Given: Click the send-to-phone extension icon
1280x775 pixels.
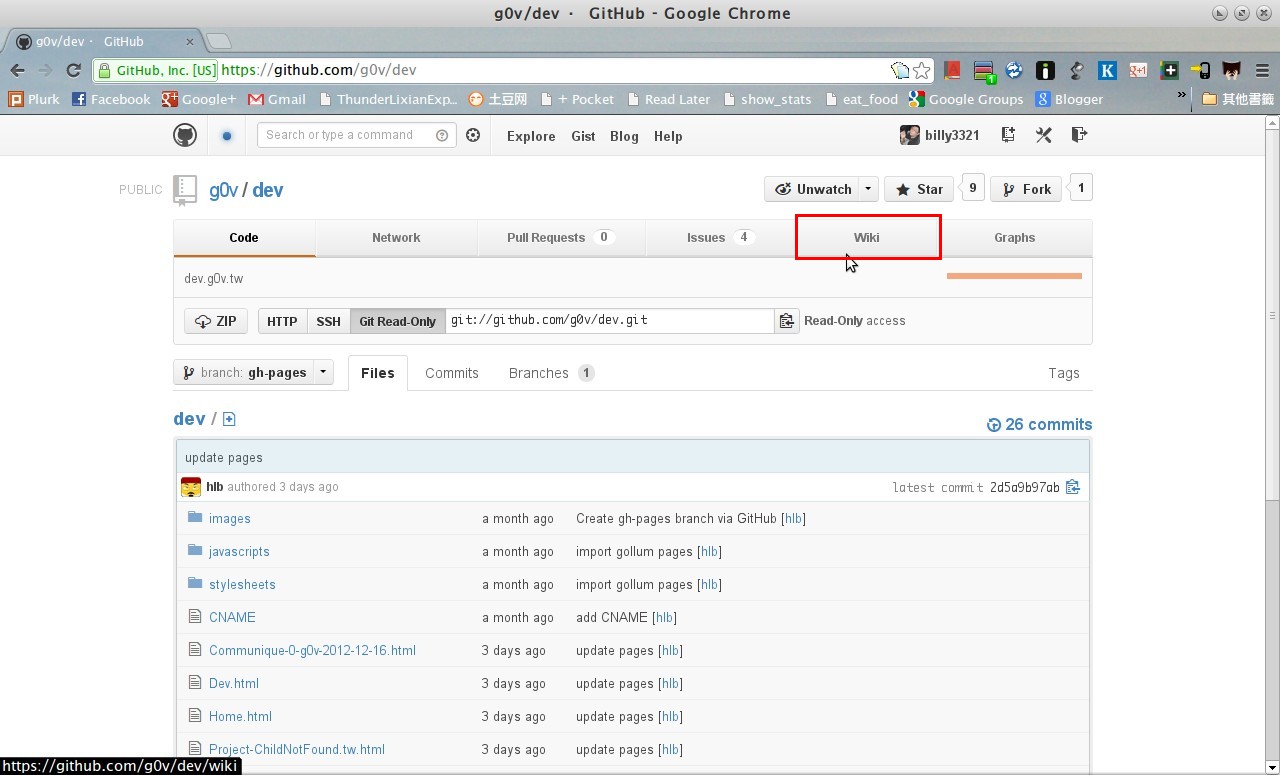Looking at the screenshot, I should [1200, 70].
